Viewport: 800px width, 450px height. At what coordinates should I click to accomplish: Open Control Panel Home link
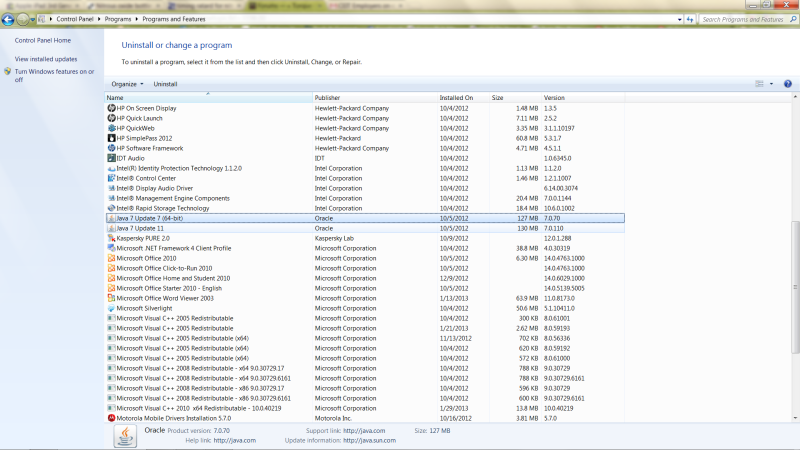pos(43,40)
